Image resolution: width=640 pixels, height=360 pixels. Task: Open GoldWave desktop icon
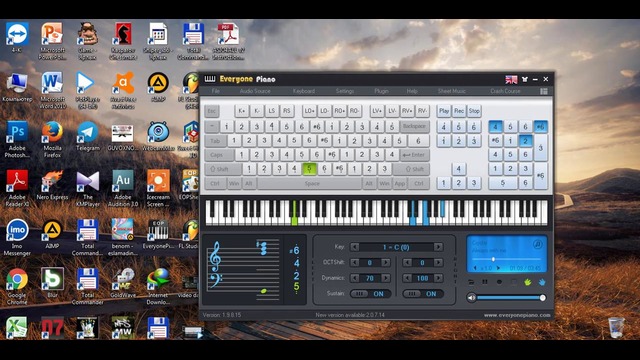(x=123, y=283)
